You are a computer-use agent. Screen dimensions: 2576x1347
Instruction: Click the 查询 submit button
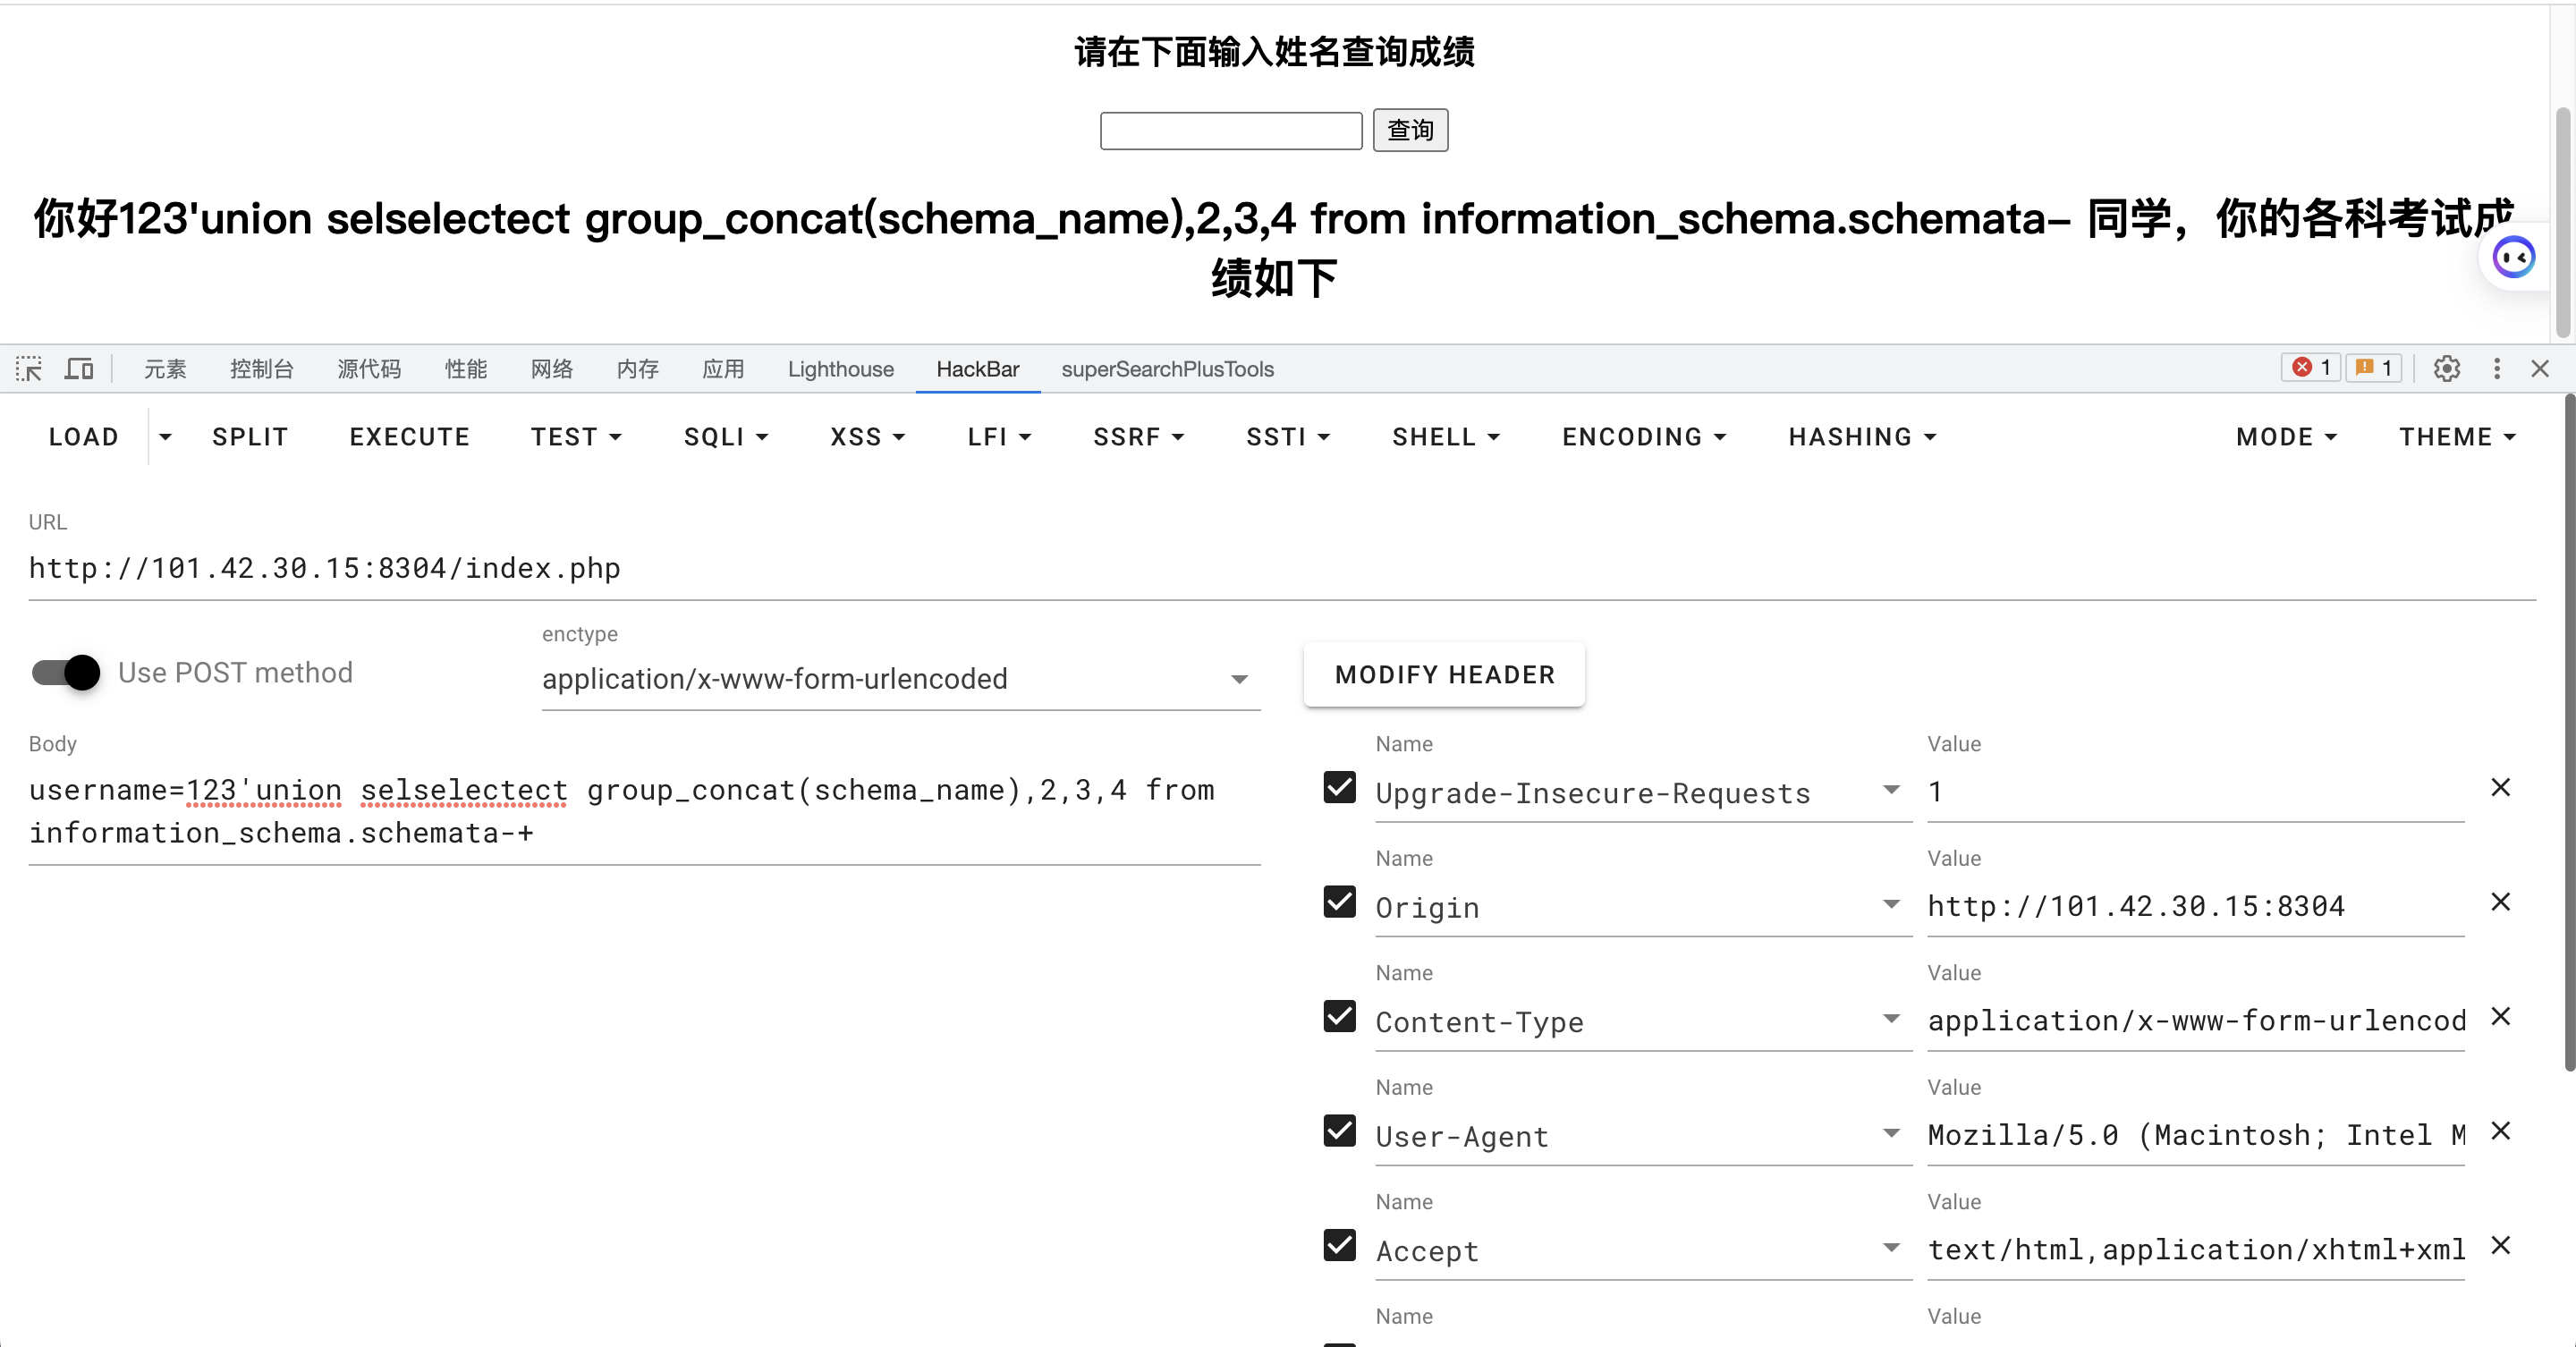click(x=1410, y=130)
